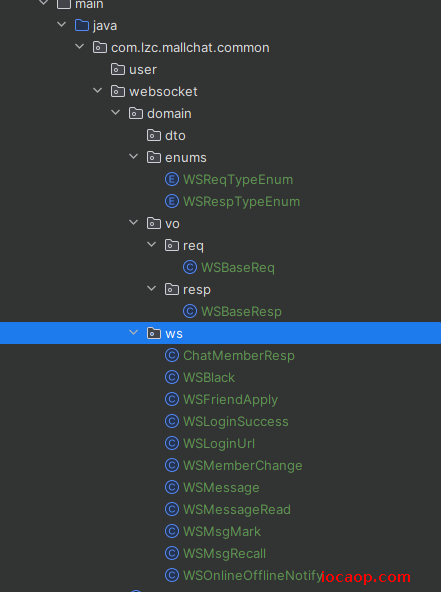Select the WSFriendApply class
The height and width of the screenshot is (592, 441).
click(x=230, y=399)
